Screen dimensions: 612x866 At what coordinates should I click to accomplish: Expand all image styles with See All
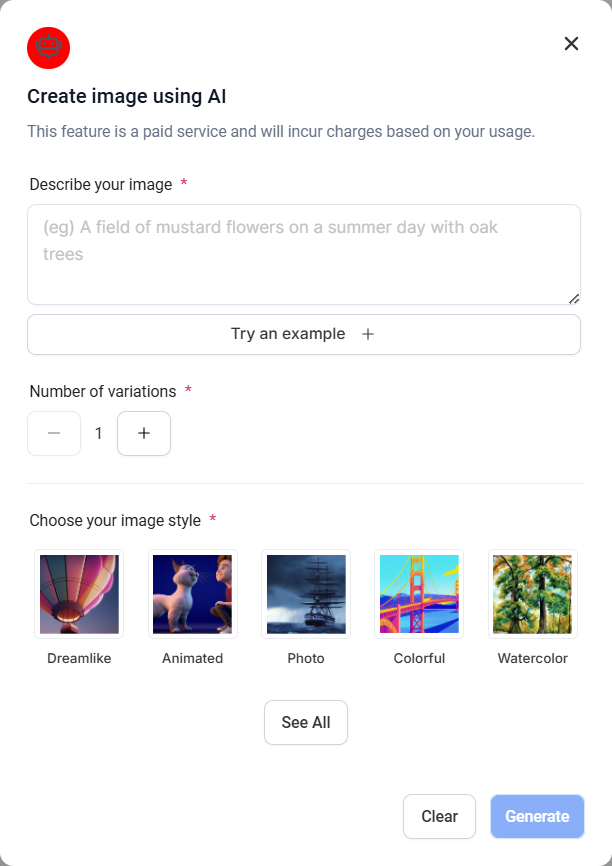point(306,722)
